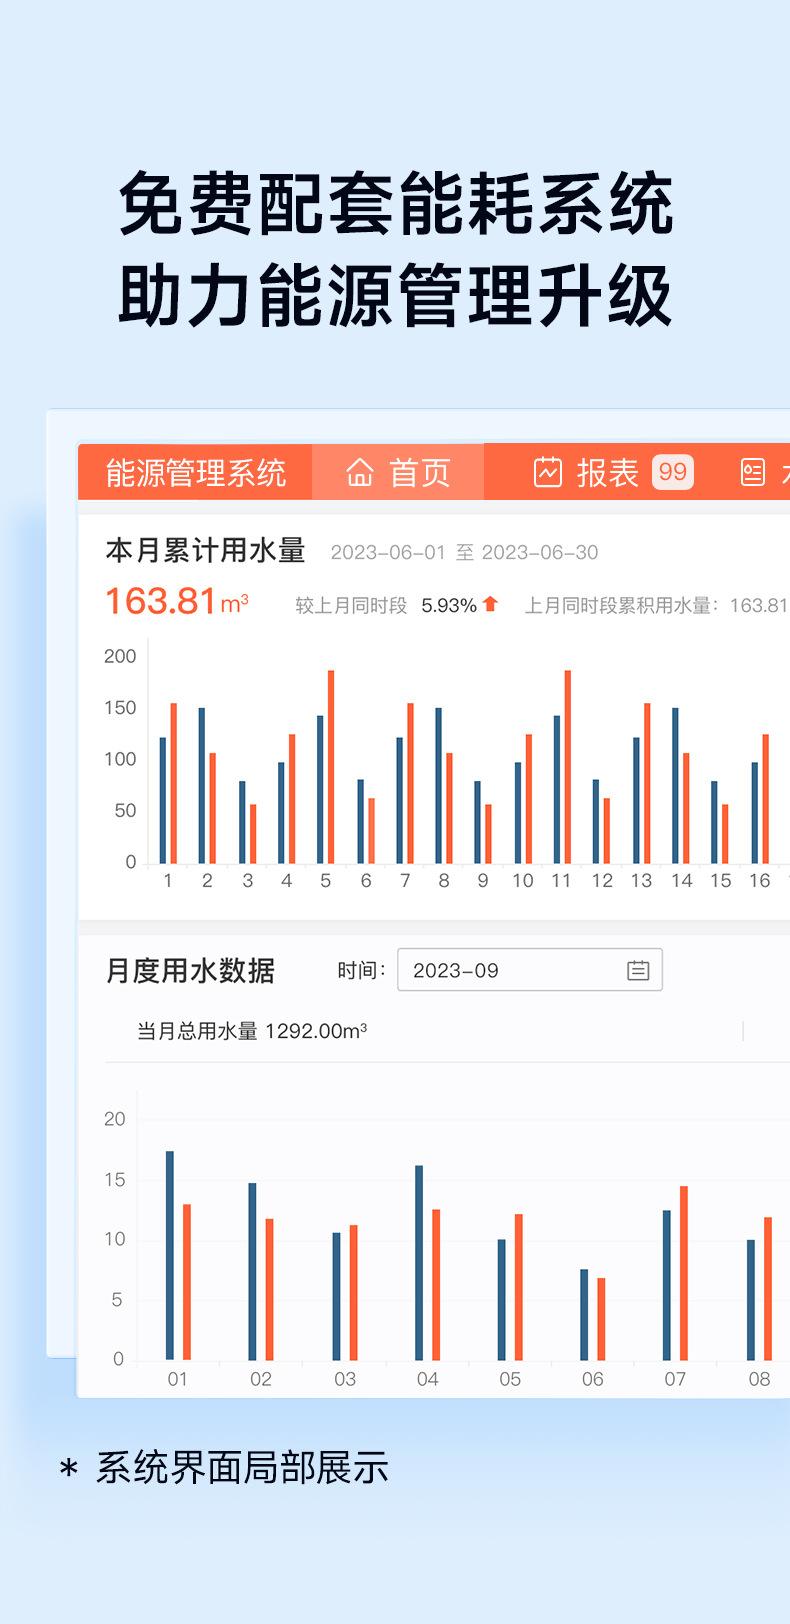Image resolution: width=790 pixels, height=1624 pixels.
Task: Click the 能源管理系统 title
Action: point(196,472)
